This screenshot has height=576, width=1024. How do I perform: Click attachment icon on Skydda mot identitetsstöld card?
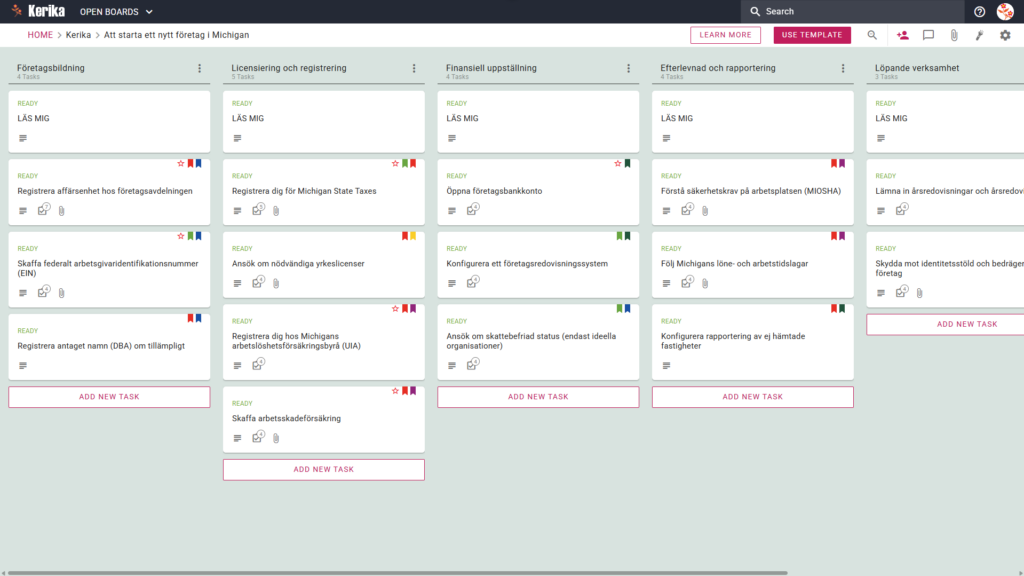tap(920, 293)
